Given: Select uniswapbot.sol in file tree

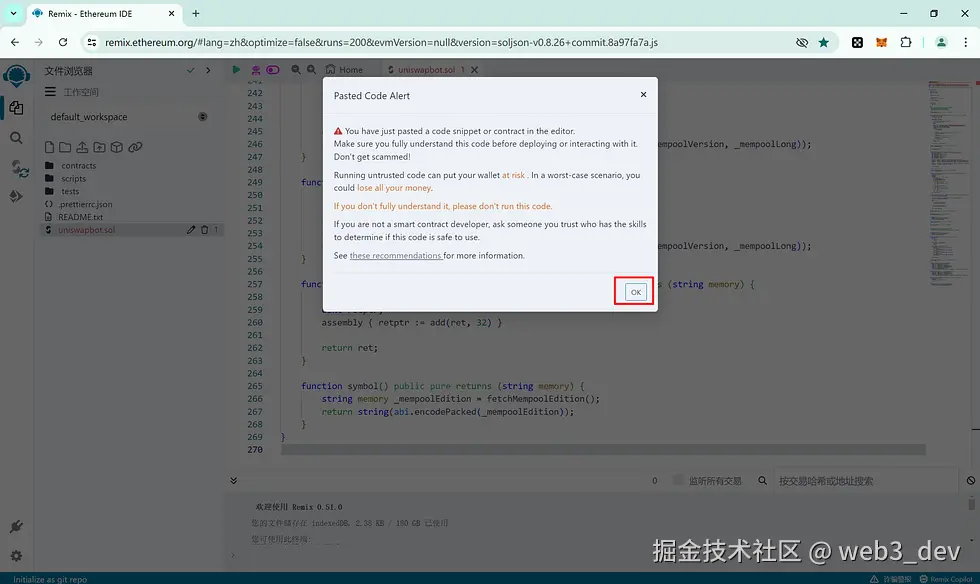Looking at the screenshot, I should 86,230.
